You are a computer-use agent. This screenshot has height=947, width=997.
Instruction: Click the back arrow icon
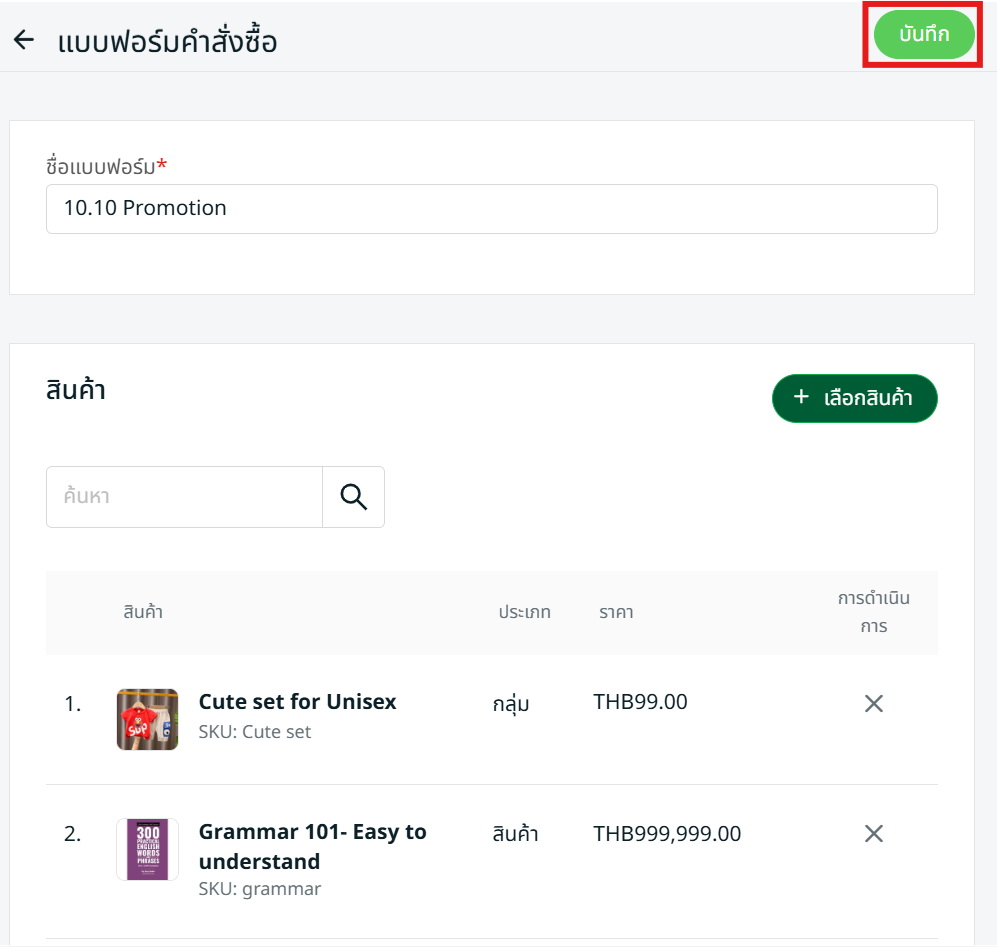pos(23,40)
